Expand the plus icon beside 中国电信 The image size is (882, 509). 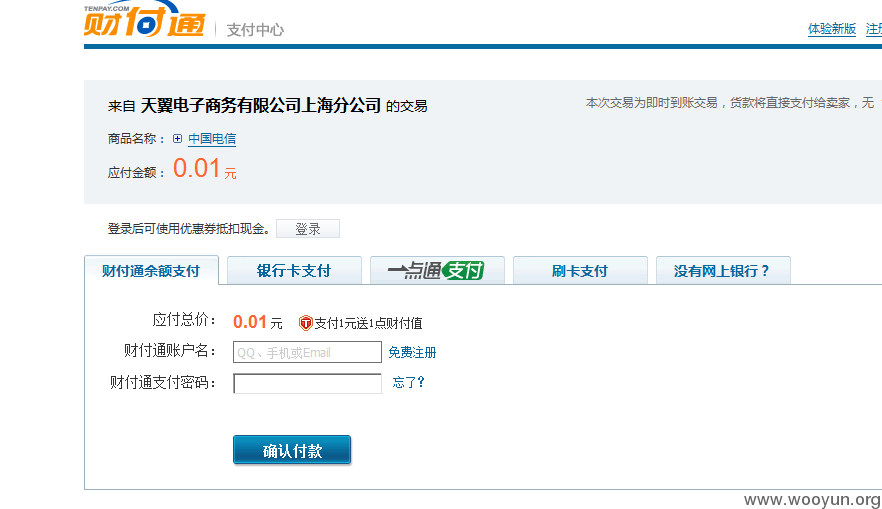point(177,138)
